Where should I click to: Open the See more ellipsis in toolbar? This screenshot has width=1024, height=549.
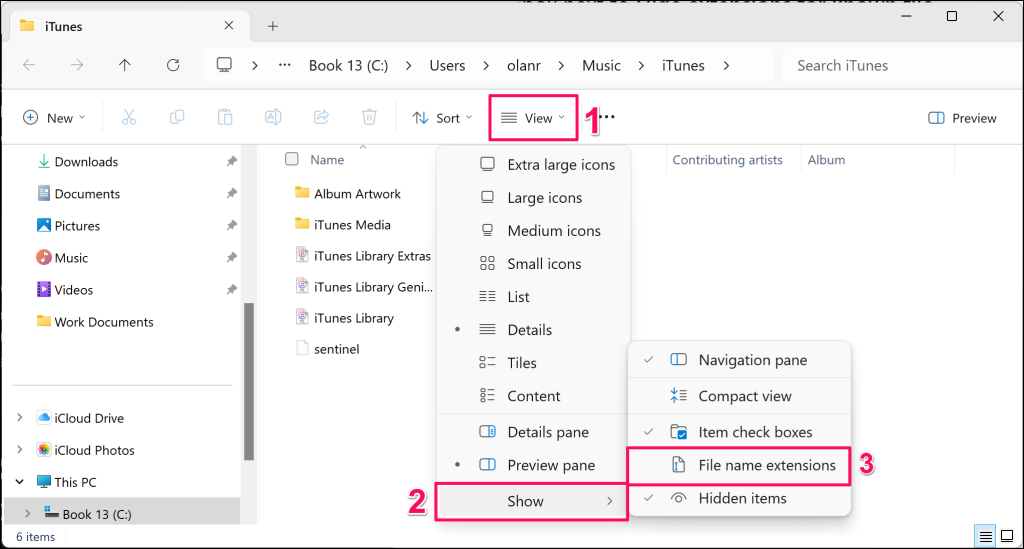[x=607, y=118]
